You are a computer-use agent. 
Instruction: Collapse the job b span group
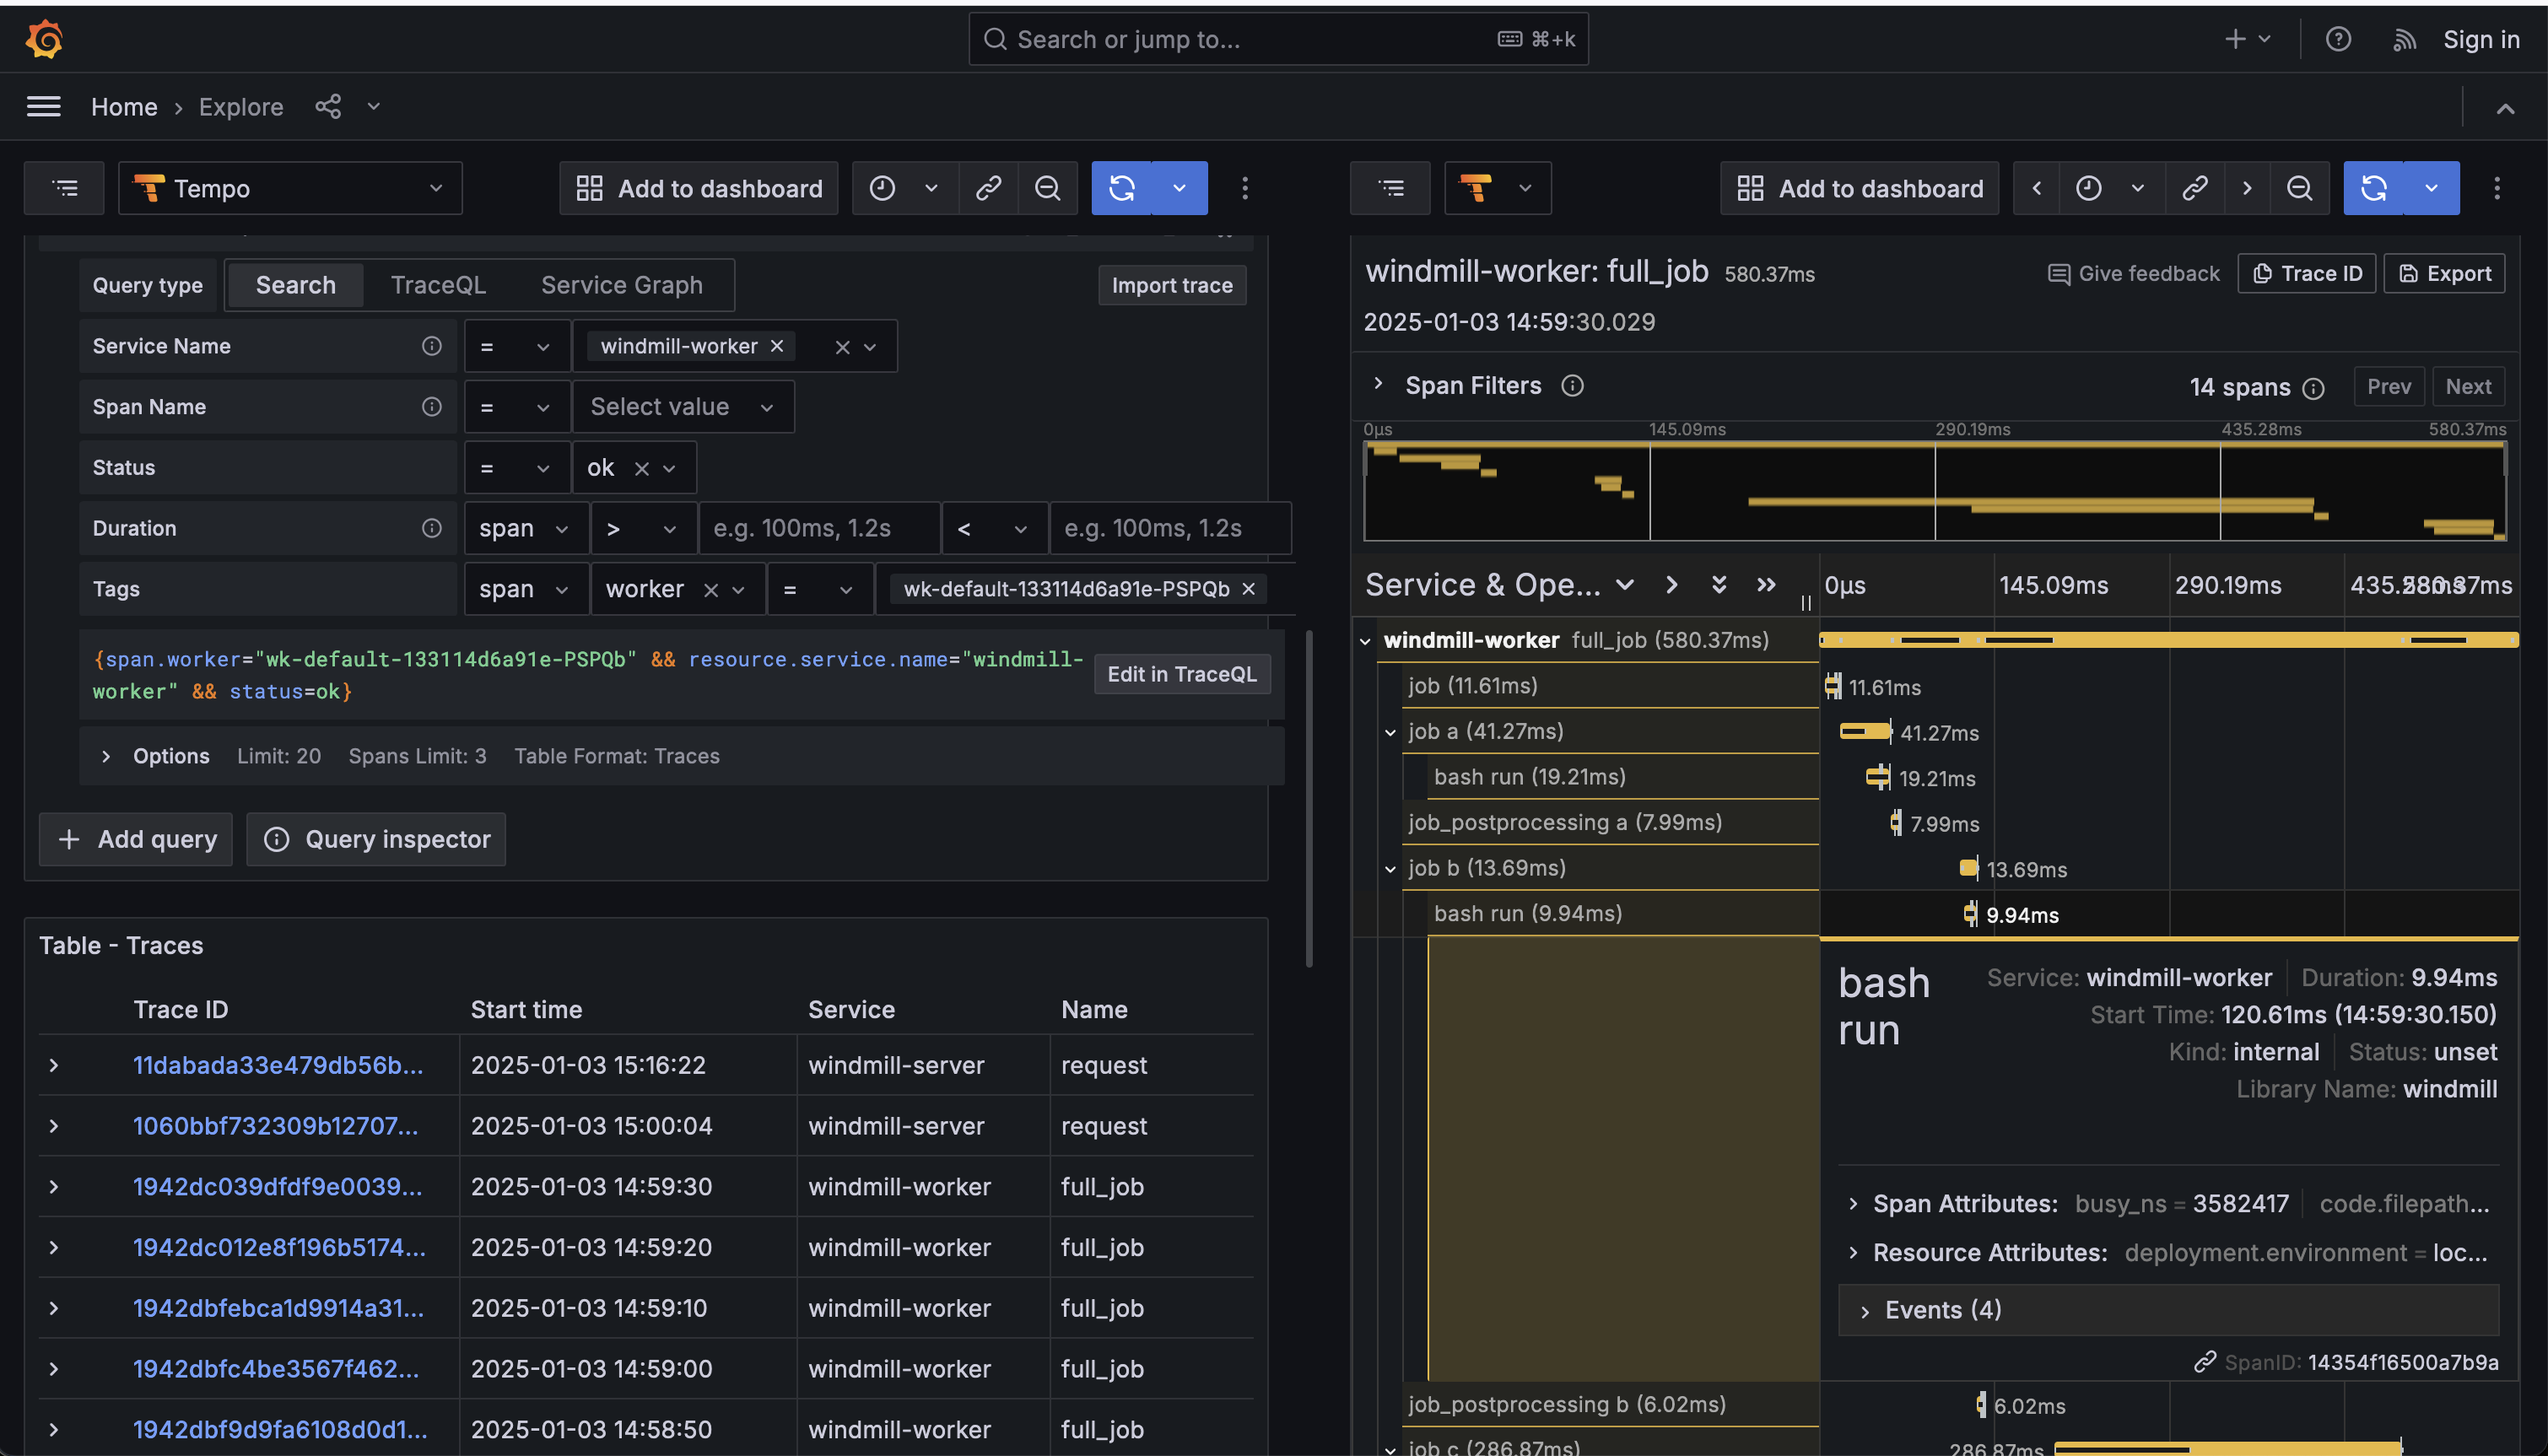(1391, 868)
